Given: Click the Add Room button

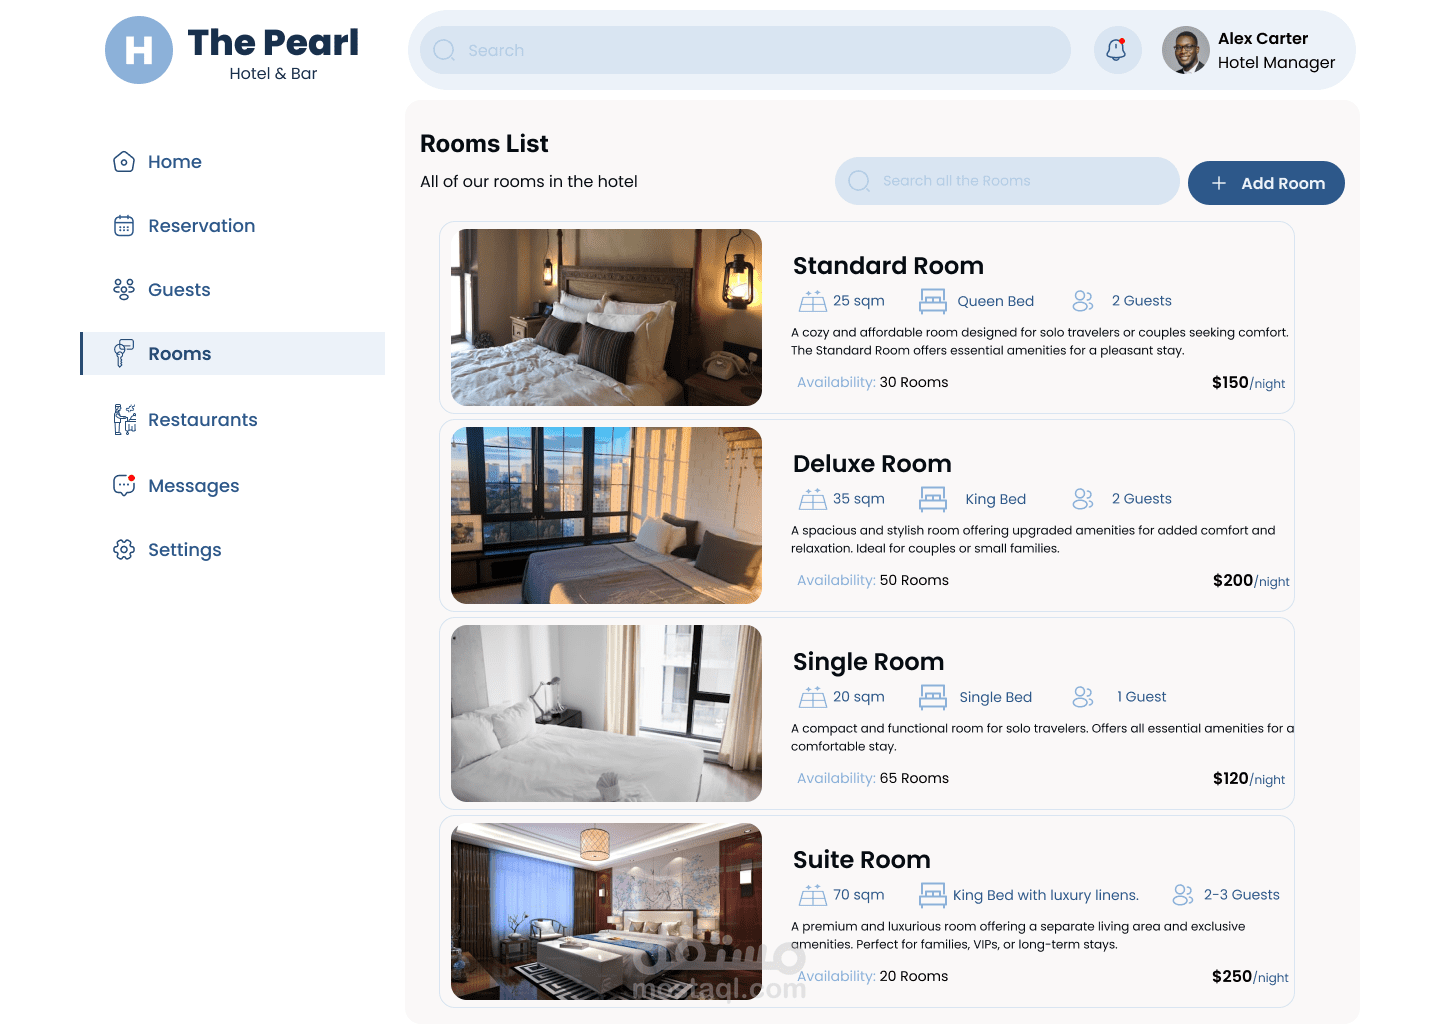Looking at the screenshot, I should click(x=1266, y=183).
